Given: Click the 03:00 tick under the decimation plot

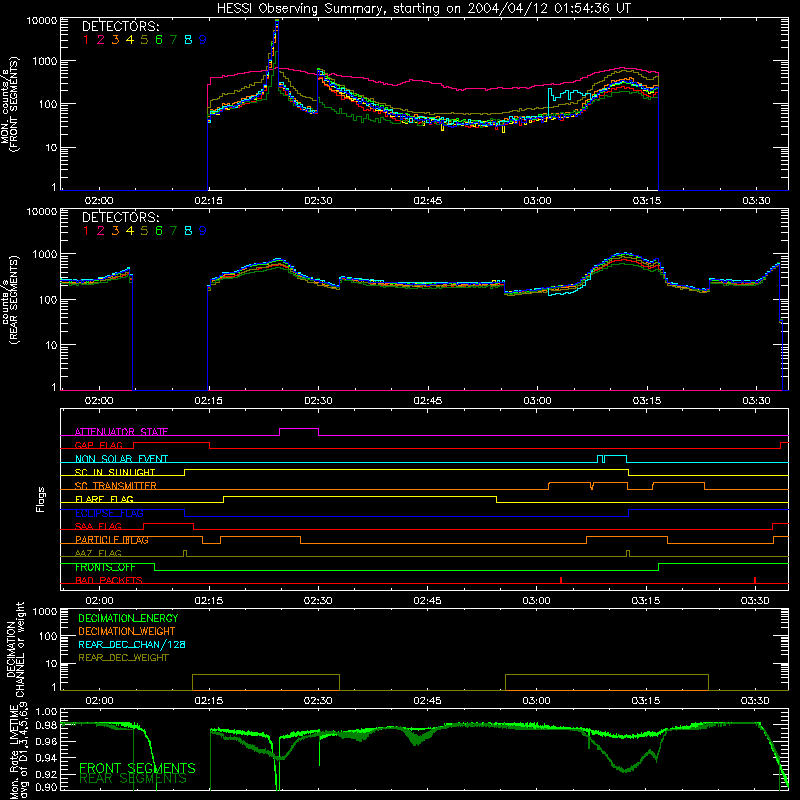Looking at the screenshot, I should 536,701.
